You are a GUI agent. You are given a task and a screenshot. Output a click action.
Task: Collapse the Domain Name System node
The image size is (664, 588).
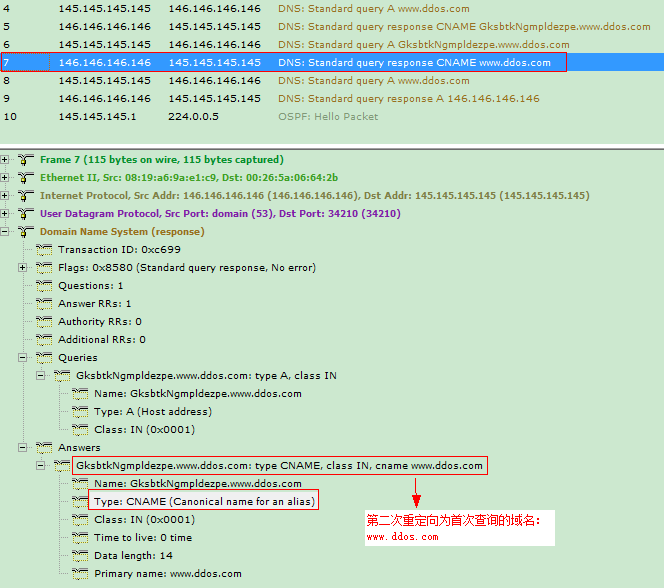click(x=5, y=232)
